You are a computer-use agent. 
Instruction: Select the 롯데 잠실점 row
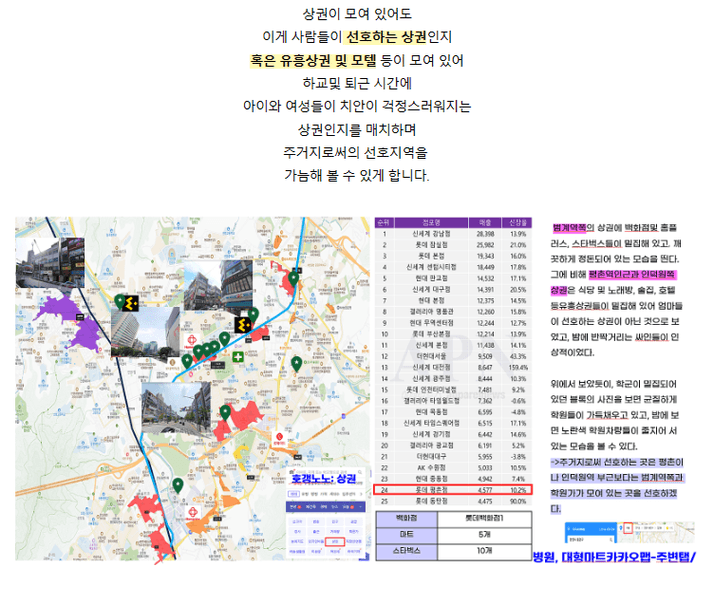(454, 245)
